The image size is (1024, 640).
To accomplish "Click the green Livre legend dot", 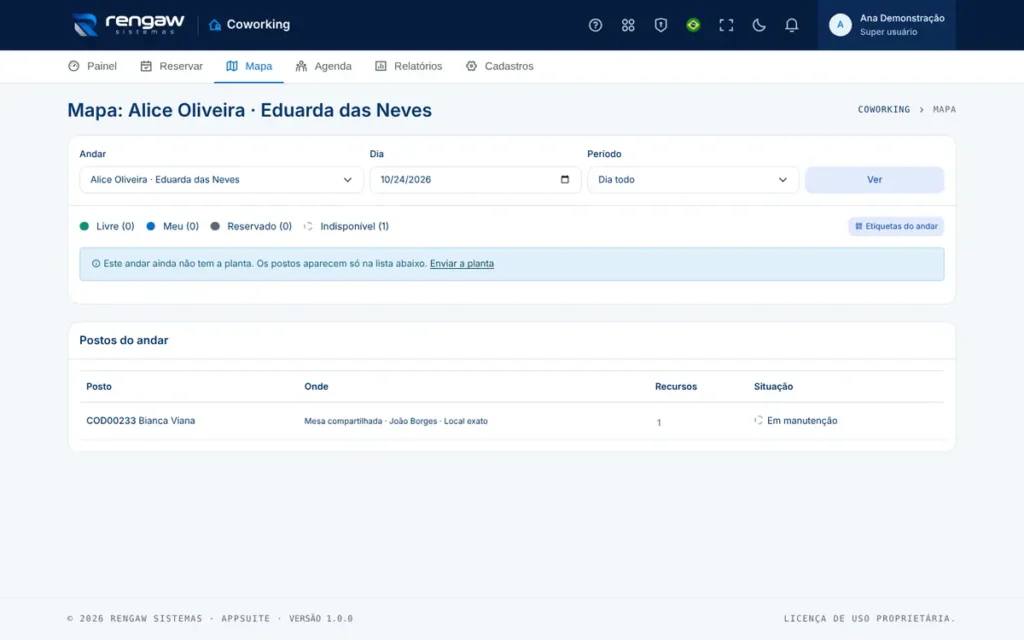I will [x=84, y=226].
